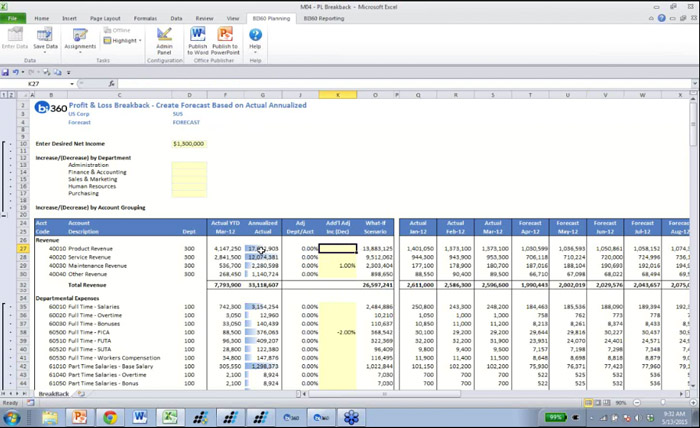700x428 pixels.
Task: Click the Desired Net Income cell
Action: (188, 143)
